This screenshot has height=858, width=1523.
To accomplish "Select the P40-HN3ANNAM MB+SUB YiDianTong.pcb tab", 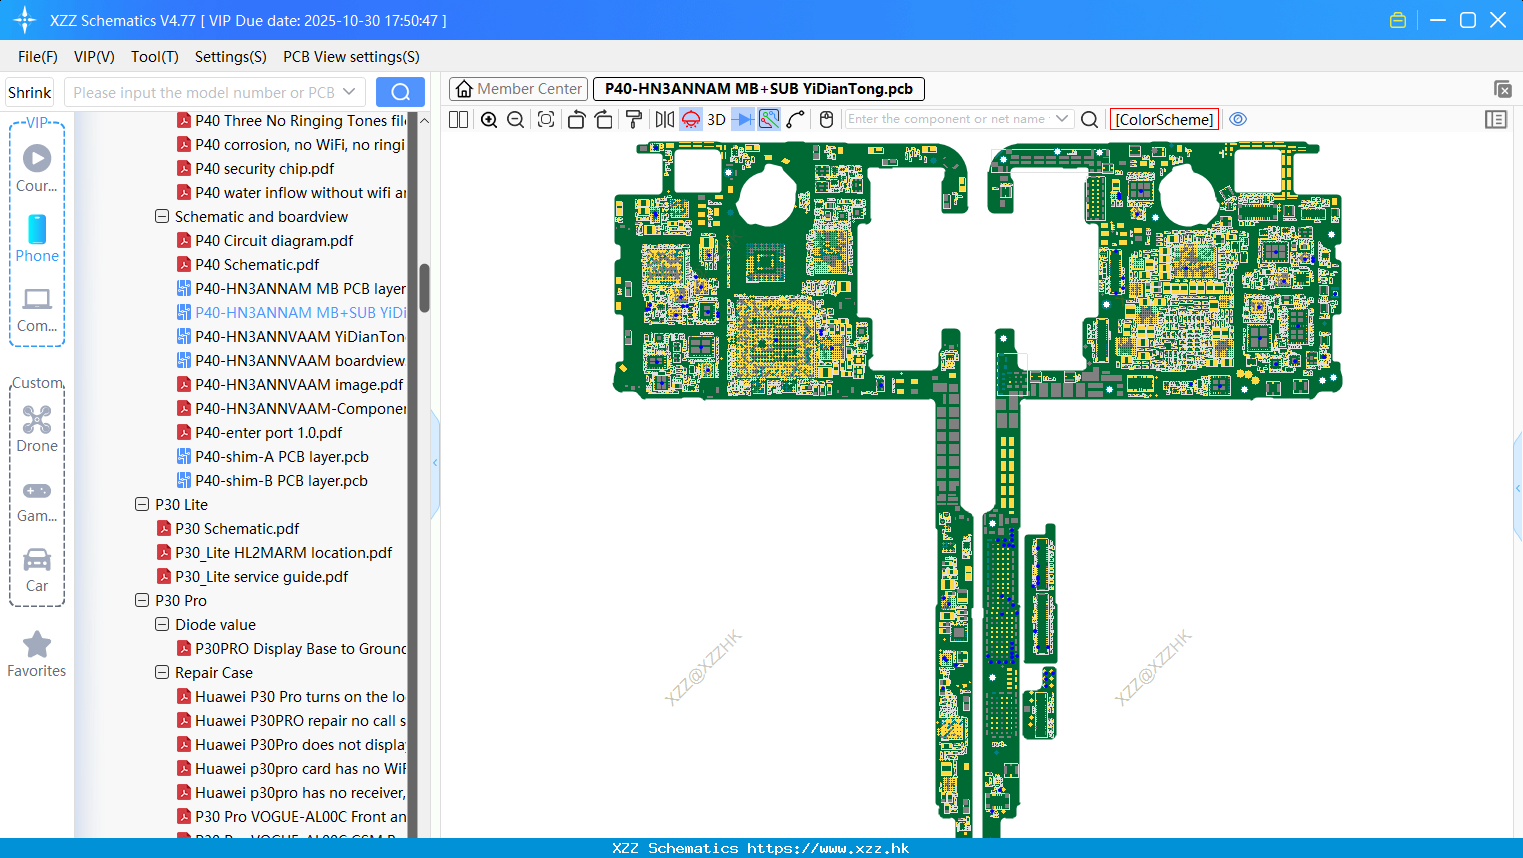I will coord(759,89).
